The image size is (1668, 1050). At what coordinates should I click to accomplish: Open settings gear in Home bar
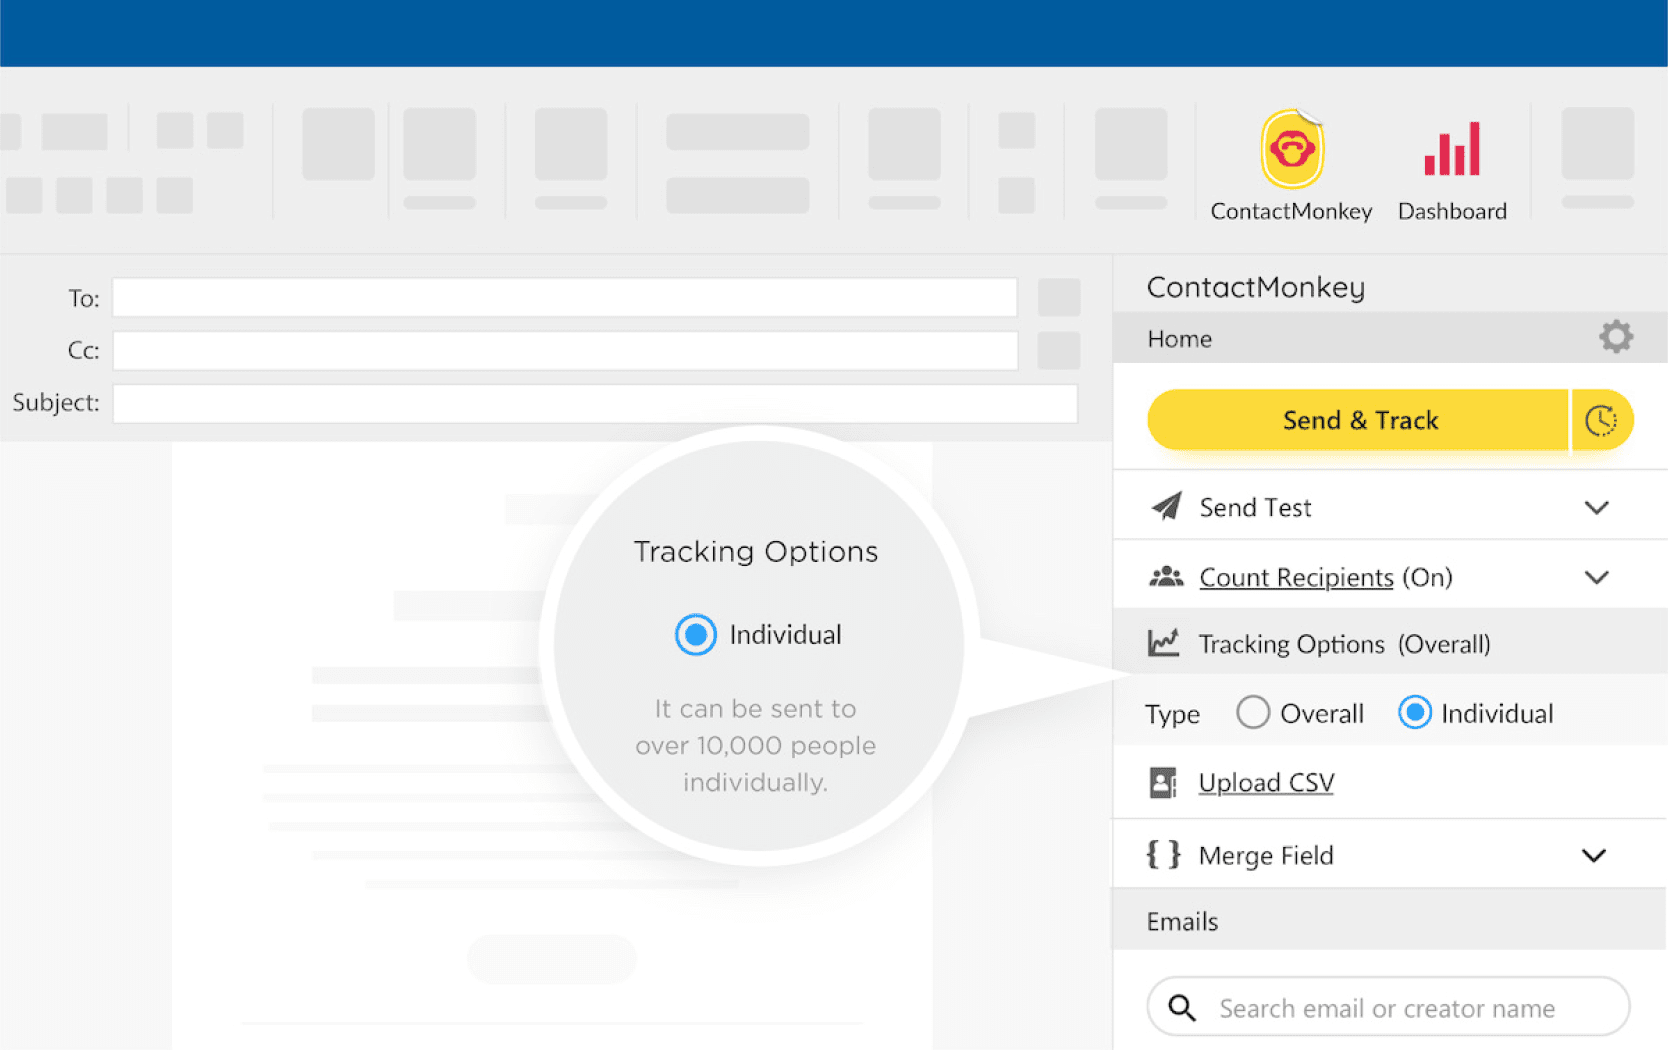click(x=1615, y=337)
